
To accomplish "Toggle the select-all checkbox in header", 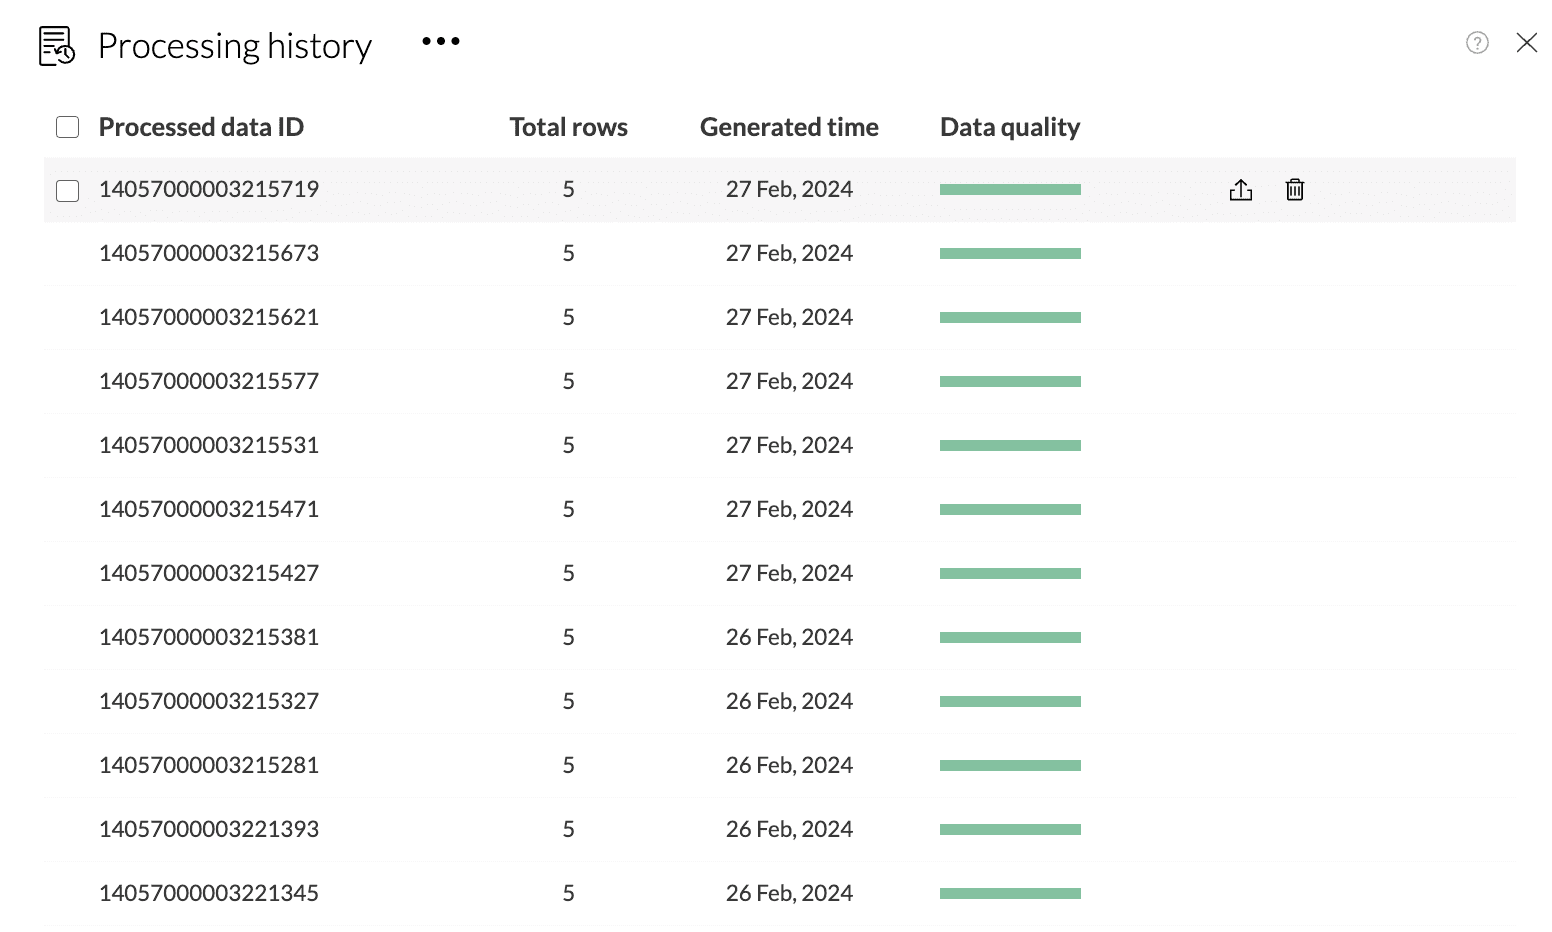I will coord(68,127).
